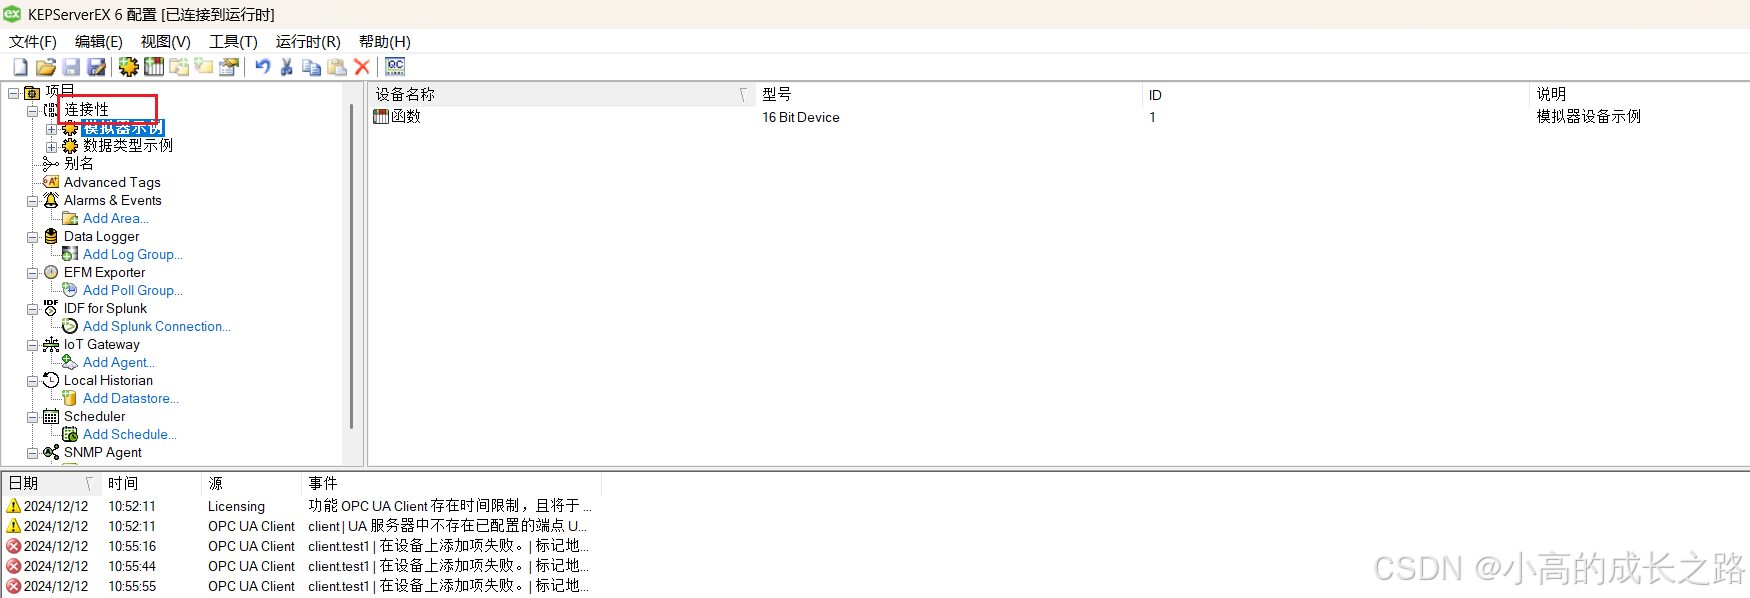The height and width of the screenshot is (598, 1750).
Task: Click the Add Log Group... link
Action: [x=133, y=254]
